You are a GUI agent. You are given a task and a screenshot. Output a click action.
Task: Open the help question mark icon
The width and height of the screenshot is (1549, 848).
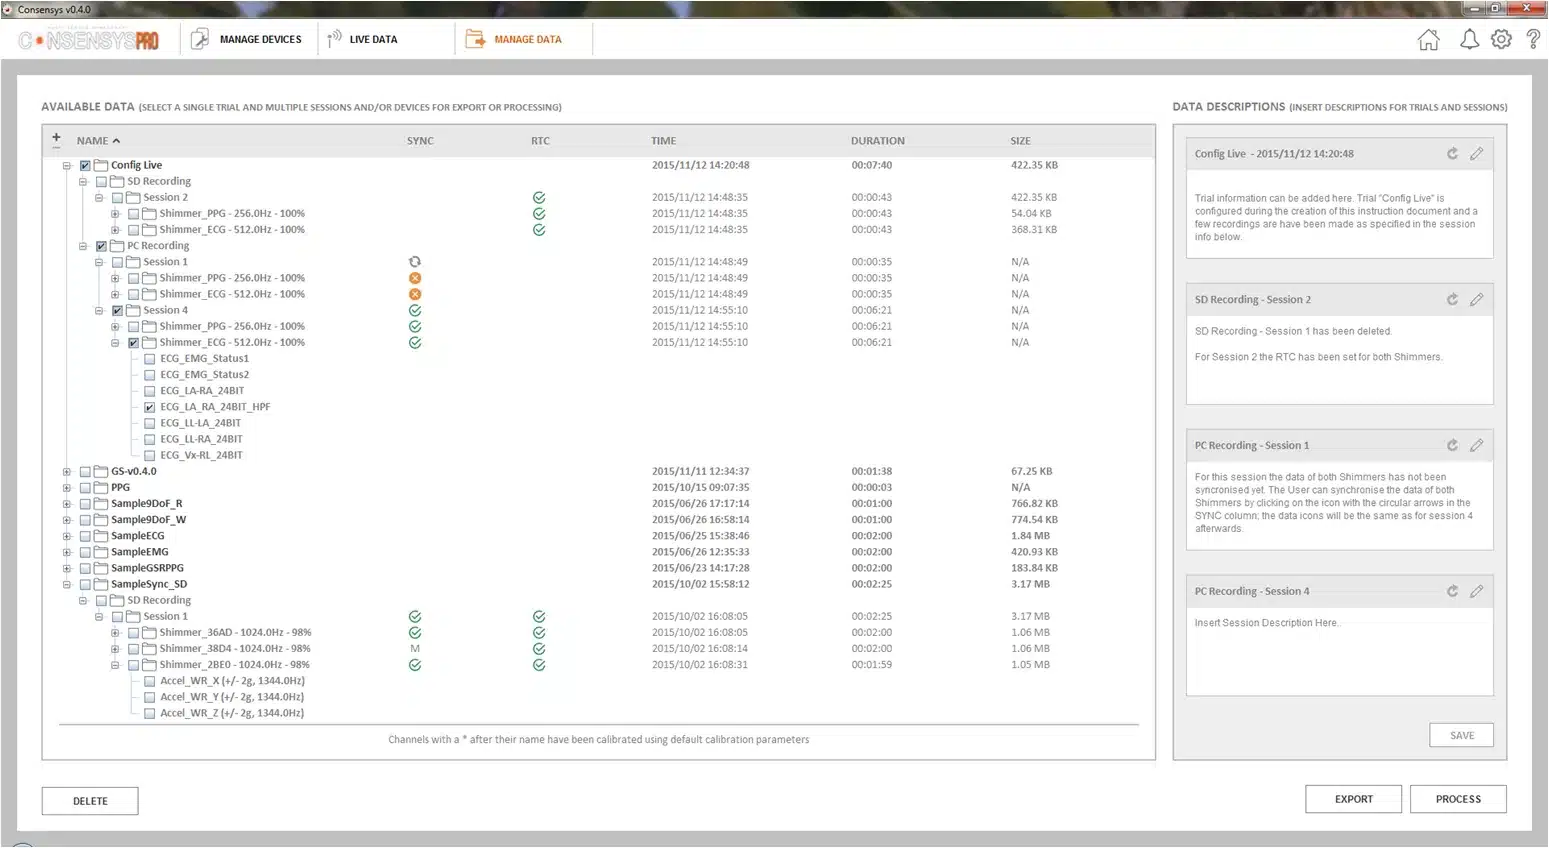tap(1533, 40)
